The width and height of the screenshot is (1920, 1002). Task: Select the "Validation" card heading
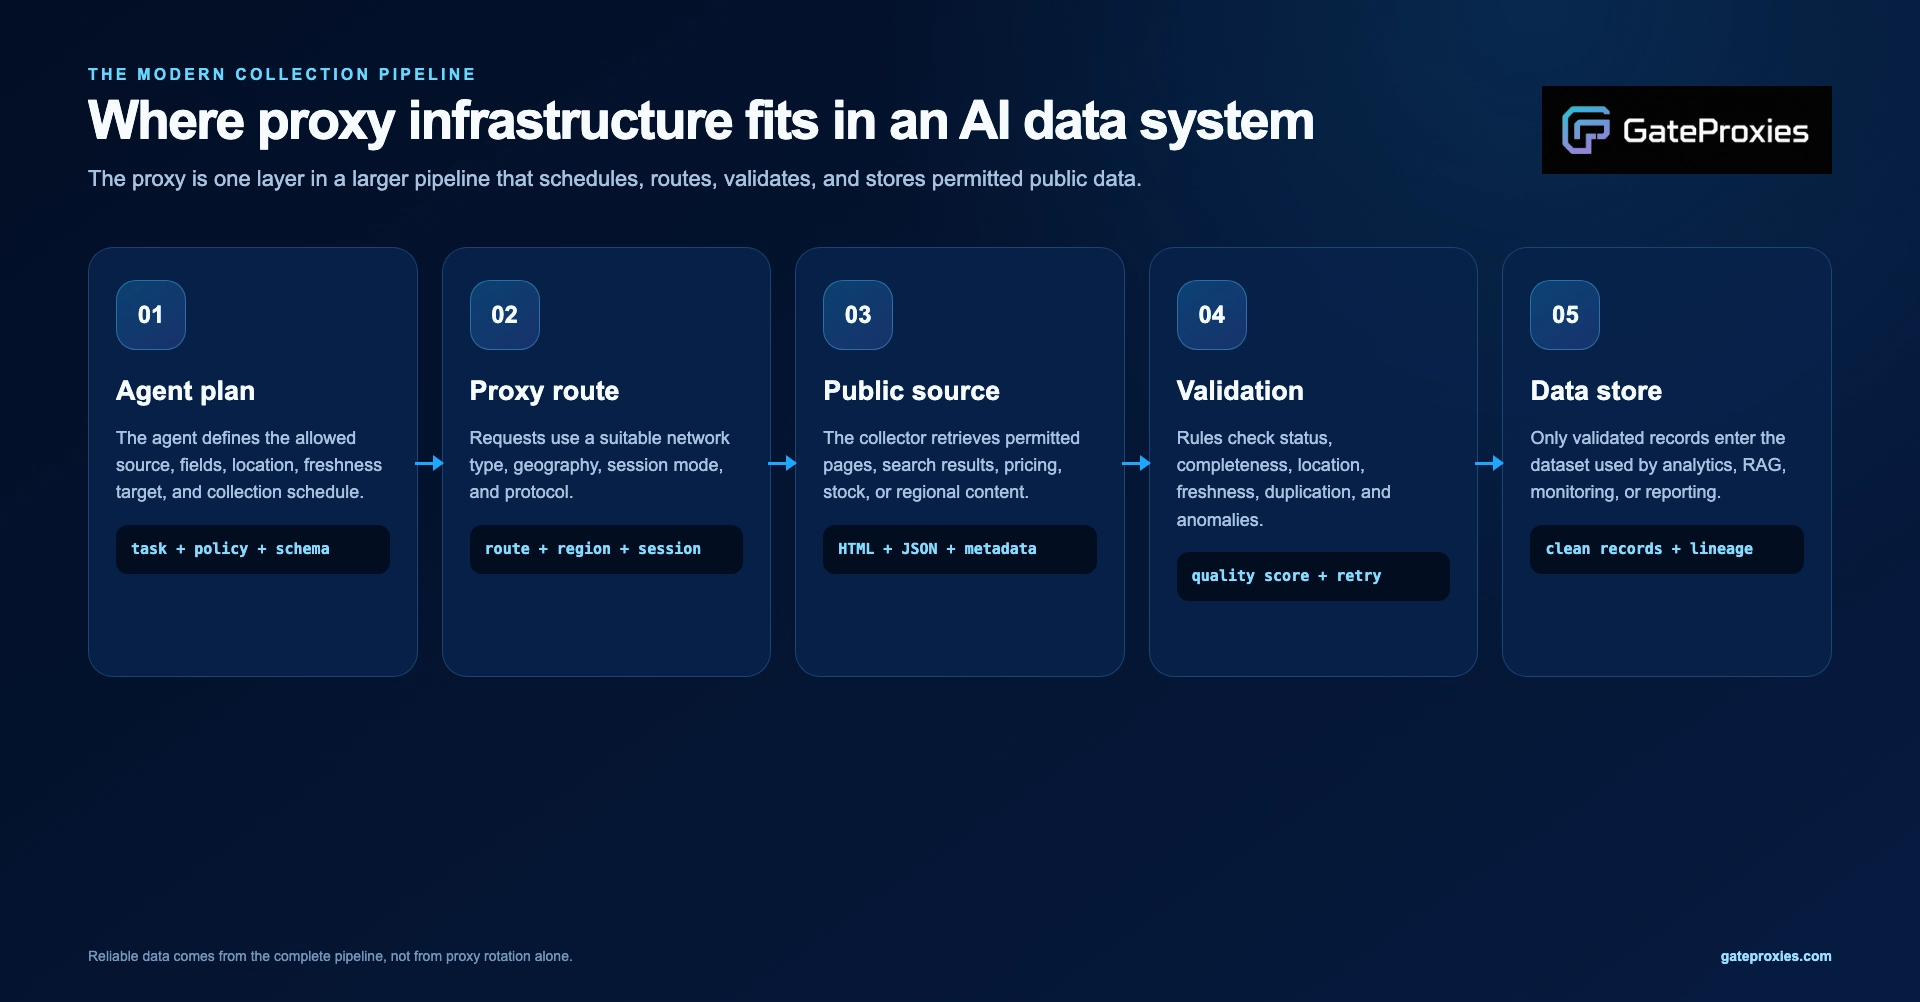[x=1240, y=391]
